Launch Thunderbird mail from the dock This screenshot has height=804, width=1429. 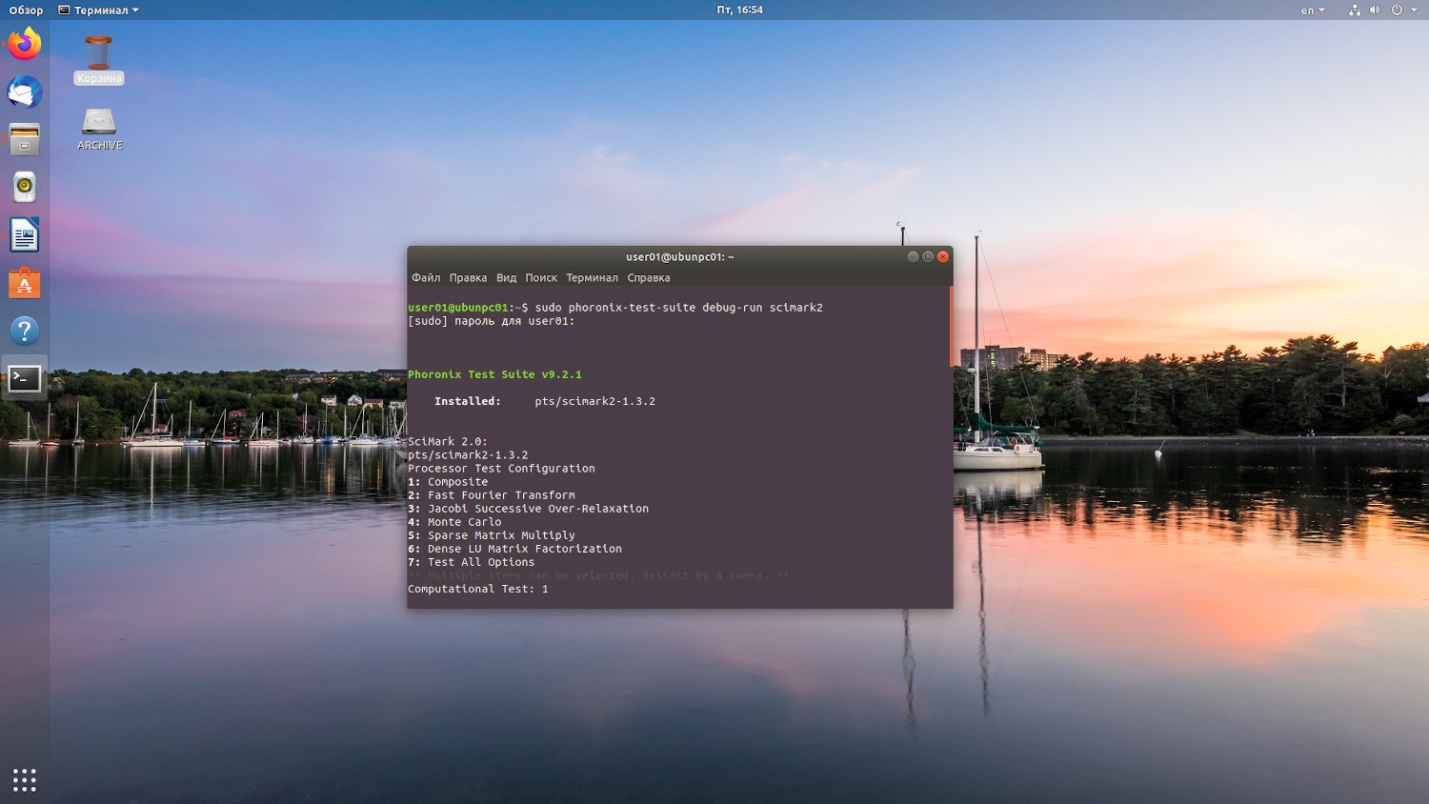tap(24, 92)
